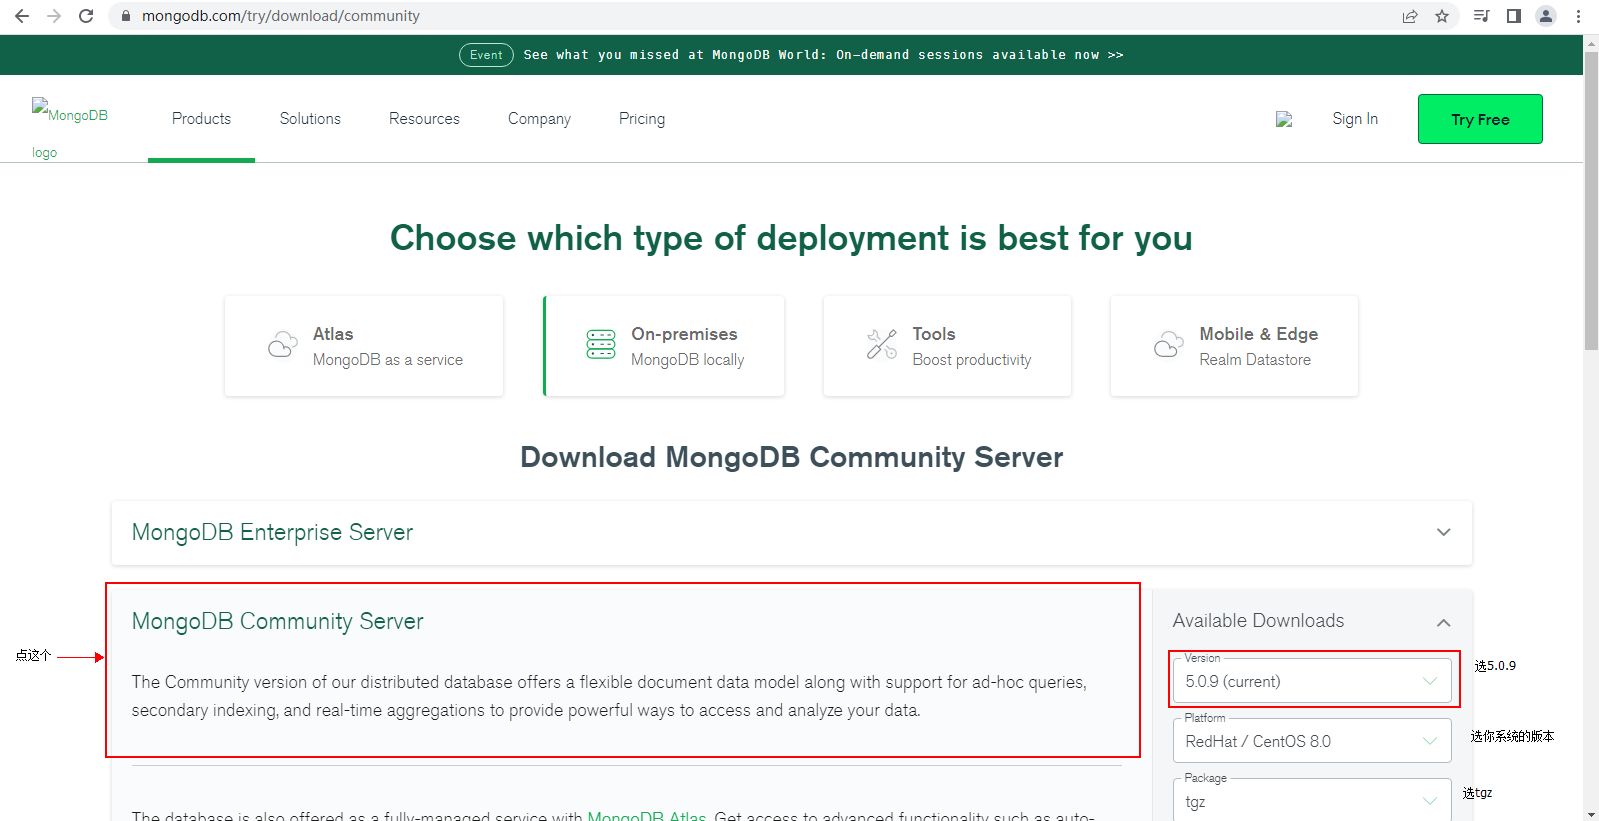Toggle the browser side panel icon
This screenshot has width=1599, height=821.
pyautogui.click(x=1514, y=16)
